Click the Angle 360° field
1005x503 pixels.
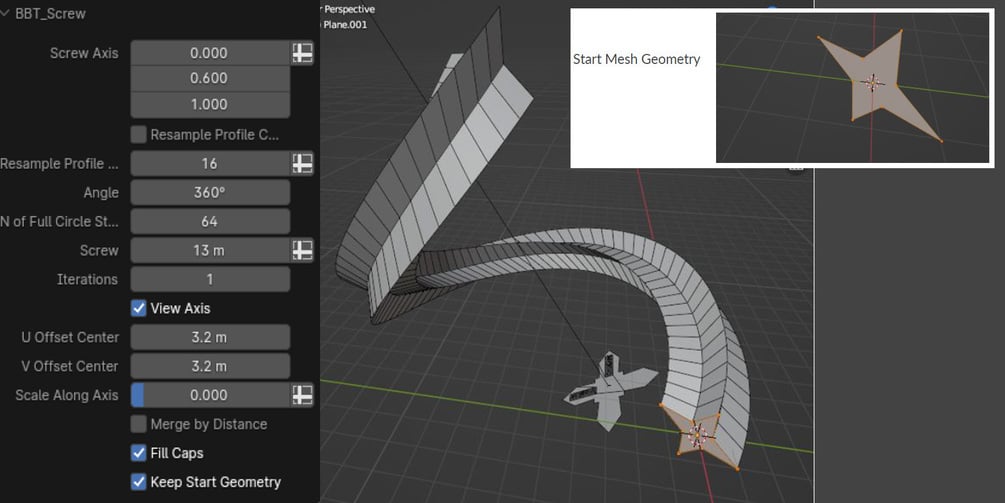210,192
